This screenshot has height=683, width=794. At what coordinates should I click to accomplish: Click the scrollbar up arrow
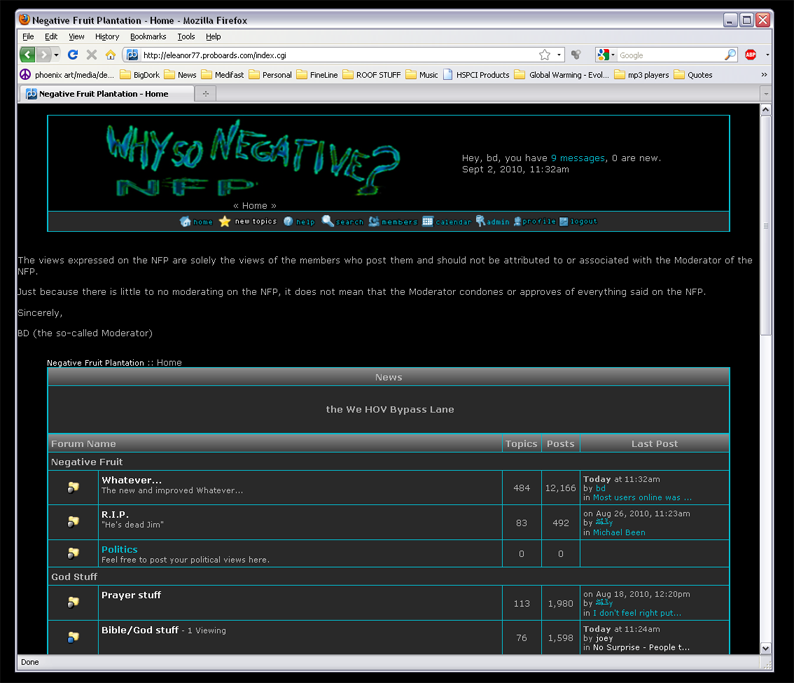(766, 109)
